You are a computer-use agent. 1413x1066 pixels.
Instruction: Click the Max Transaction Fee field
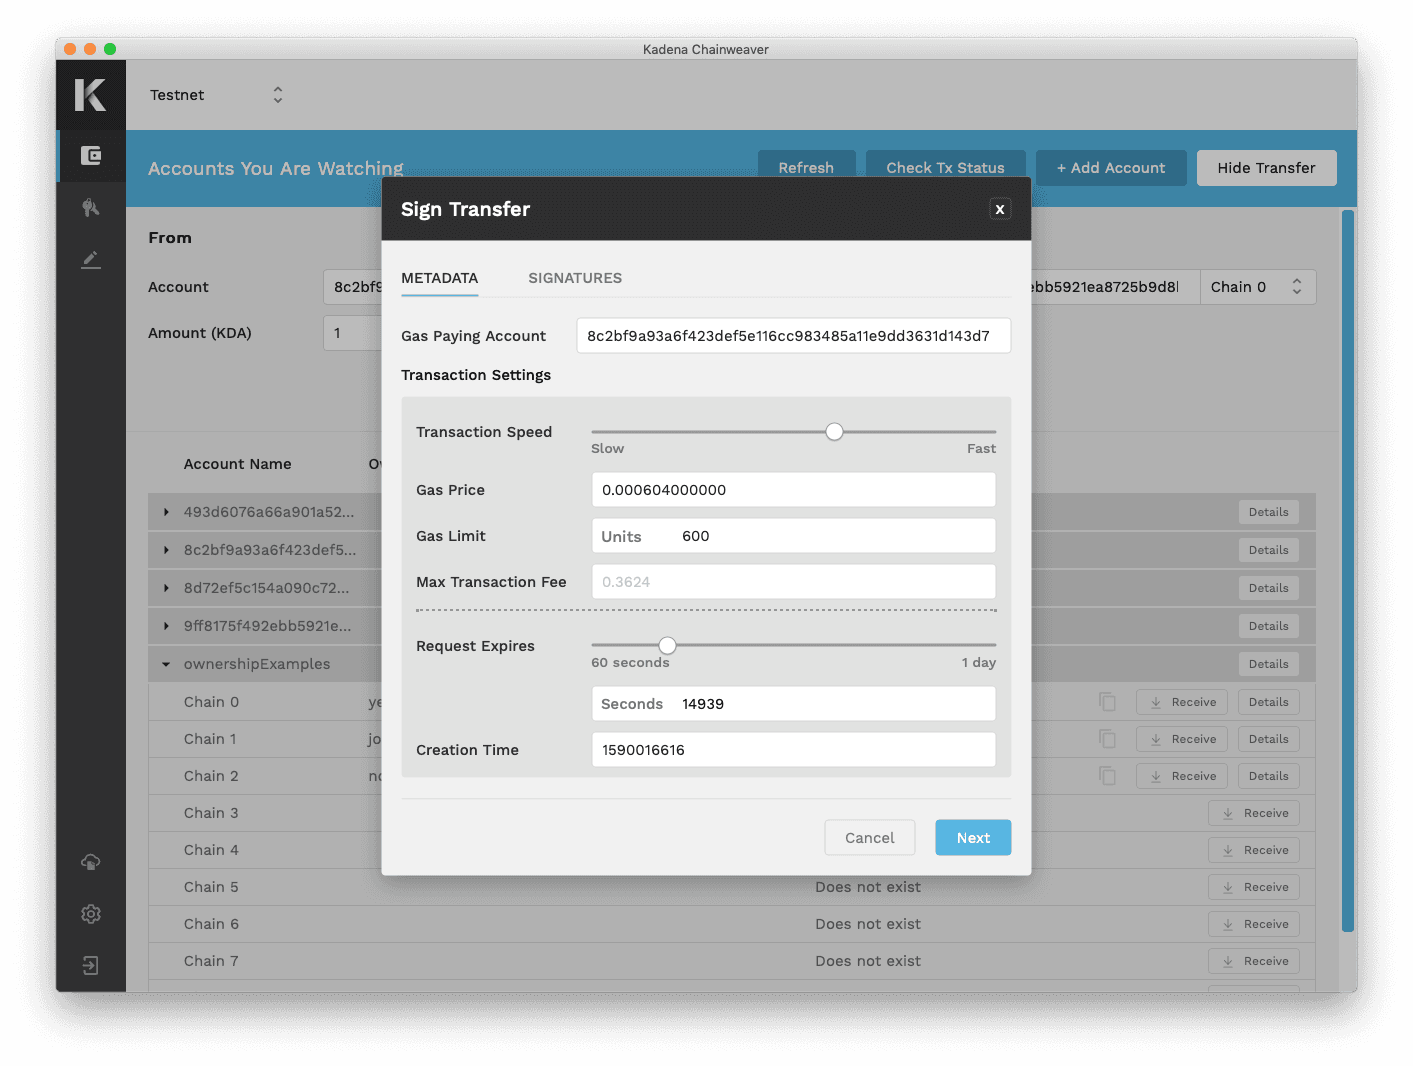pyautogui.click(x=793, y=582)
